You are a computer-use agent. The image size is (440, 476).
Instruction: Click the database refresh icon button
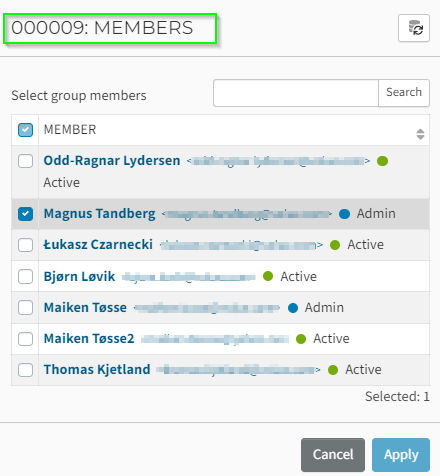[414, 28]
